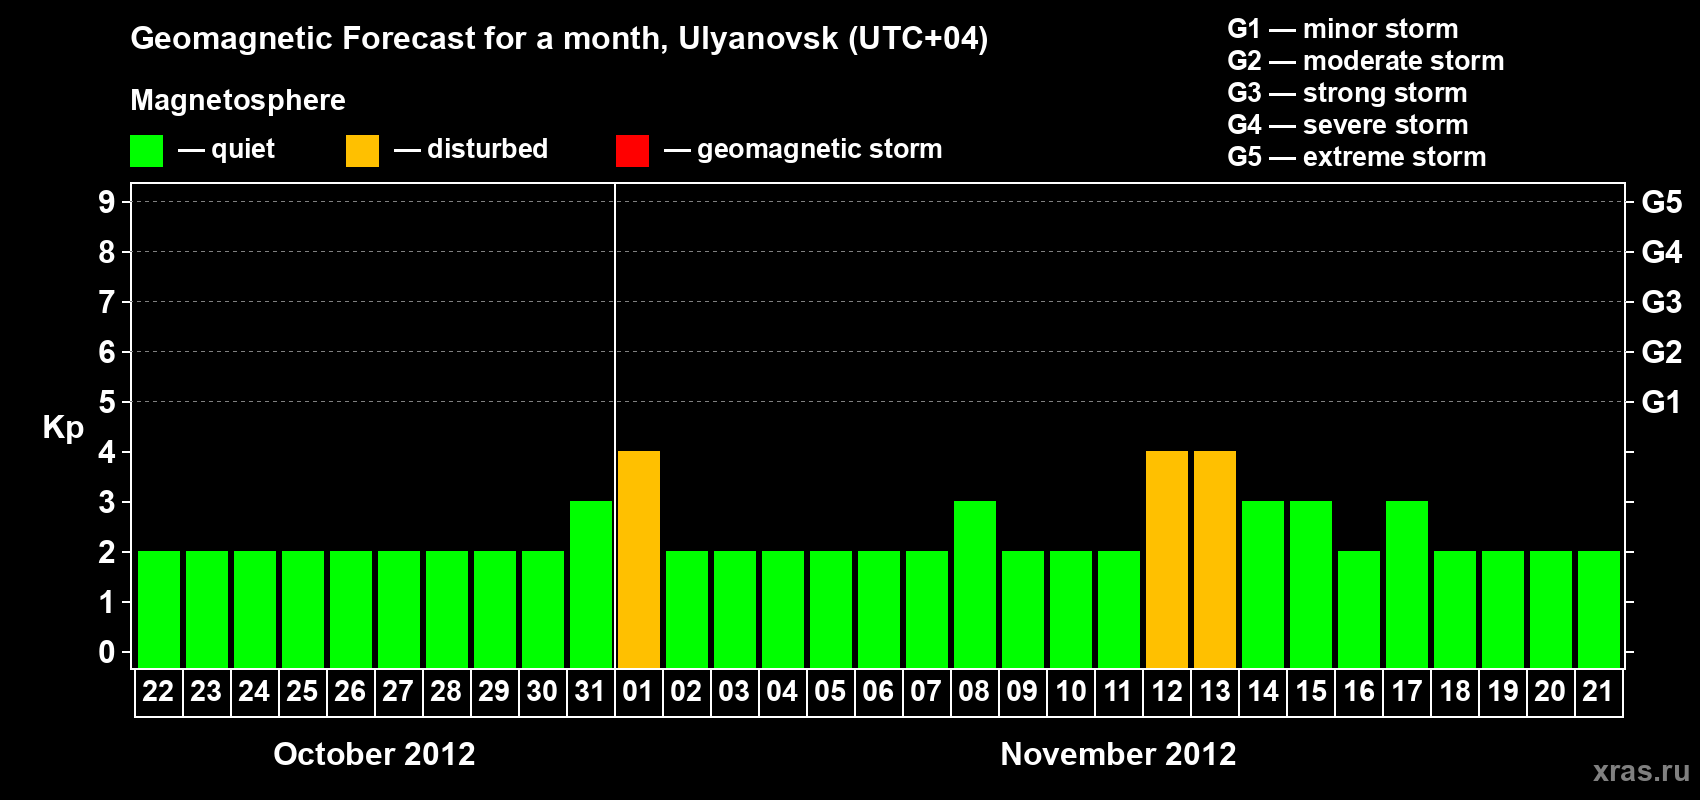
Task: Click the Magnetosphere heading
Action: pos(238,100)
